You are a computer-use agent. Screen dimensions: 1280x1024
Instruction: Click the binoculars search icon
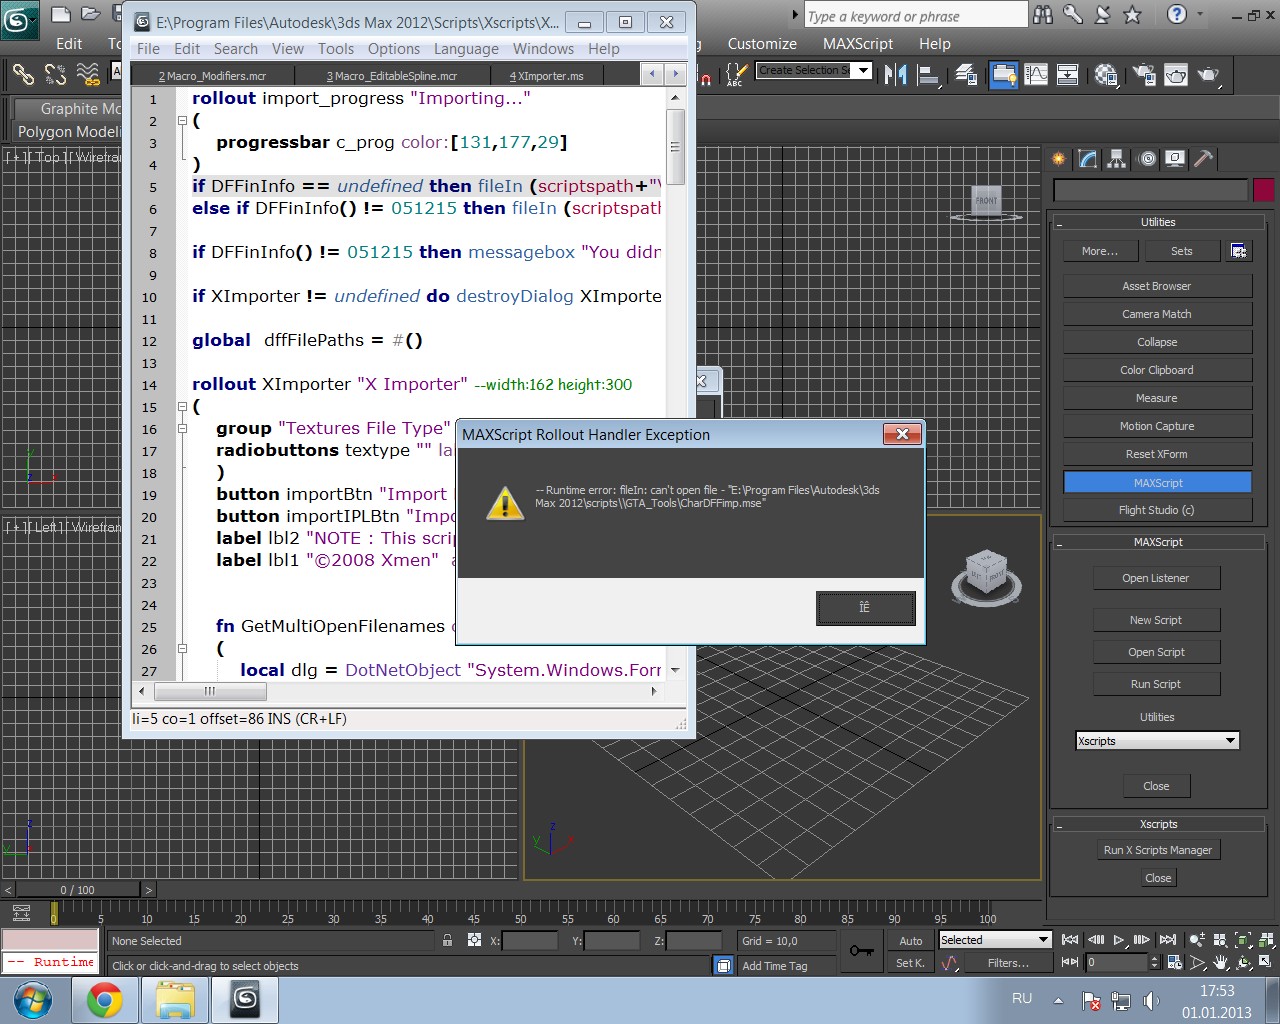[1043, 14]
